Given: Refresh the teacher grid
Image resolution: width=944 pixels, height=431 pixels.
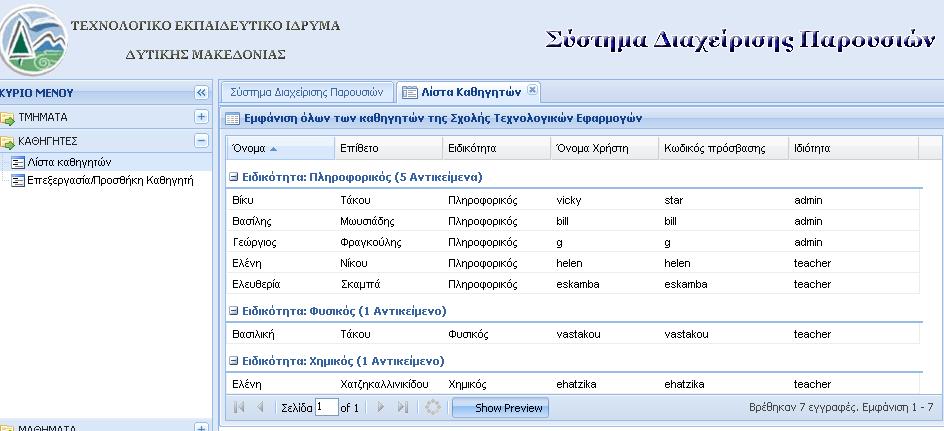Looking at the screenshot, I should 433,408.
